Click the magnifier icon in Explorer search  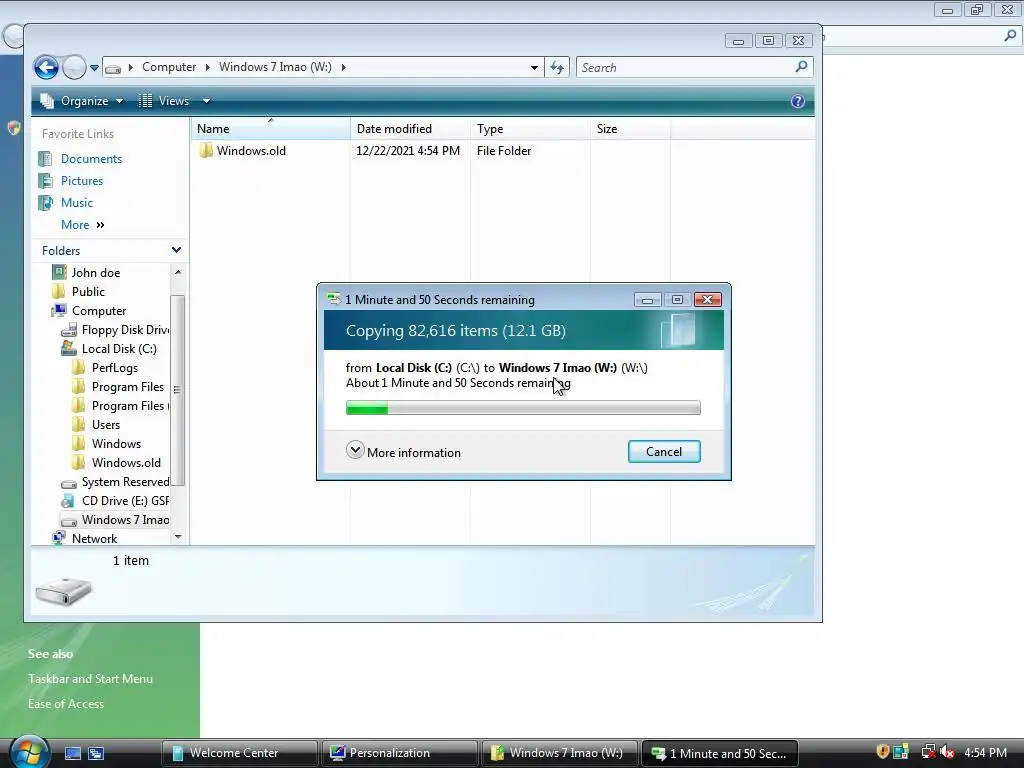coord(801,67)
